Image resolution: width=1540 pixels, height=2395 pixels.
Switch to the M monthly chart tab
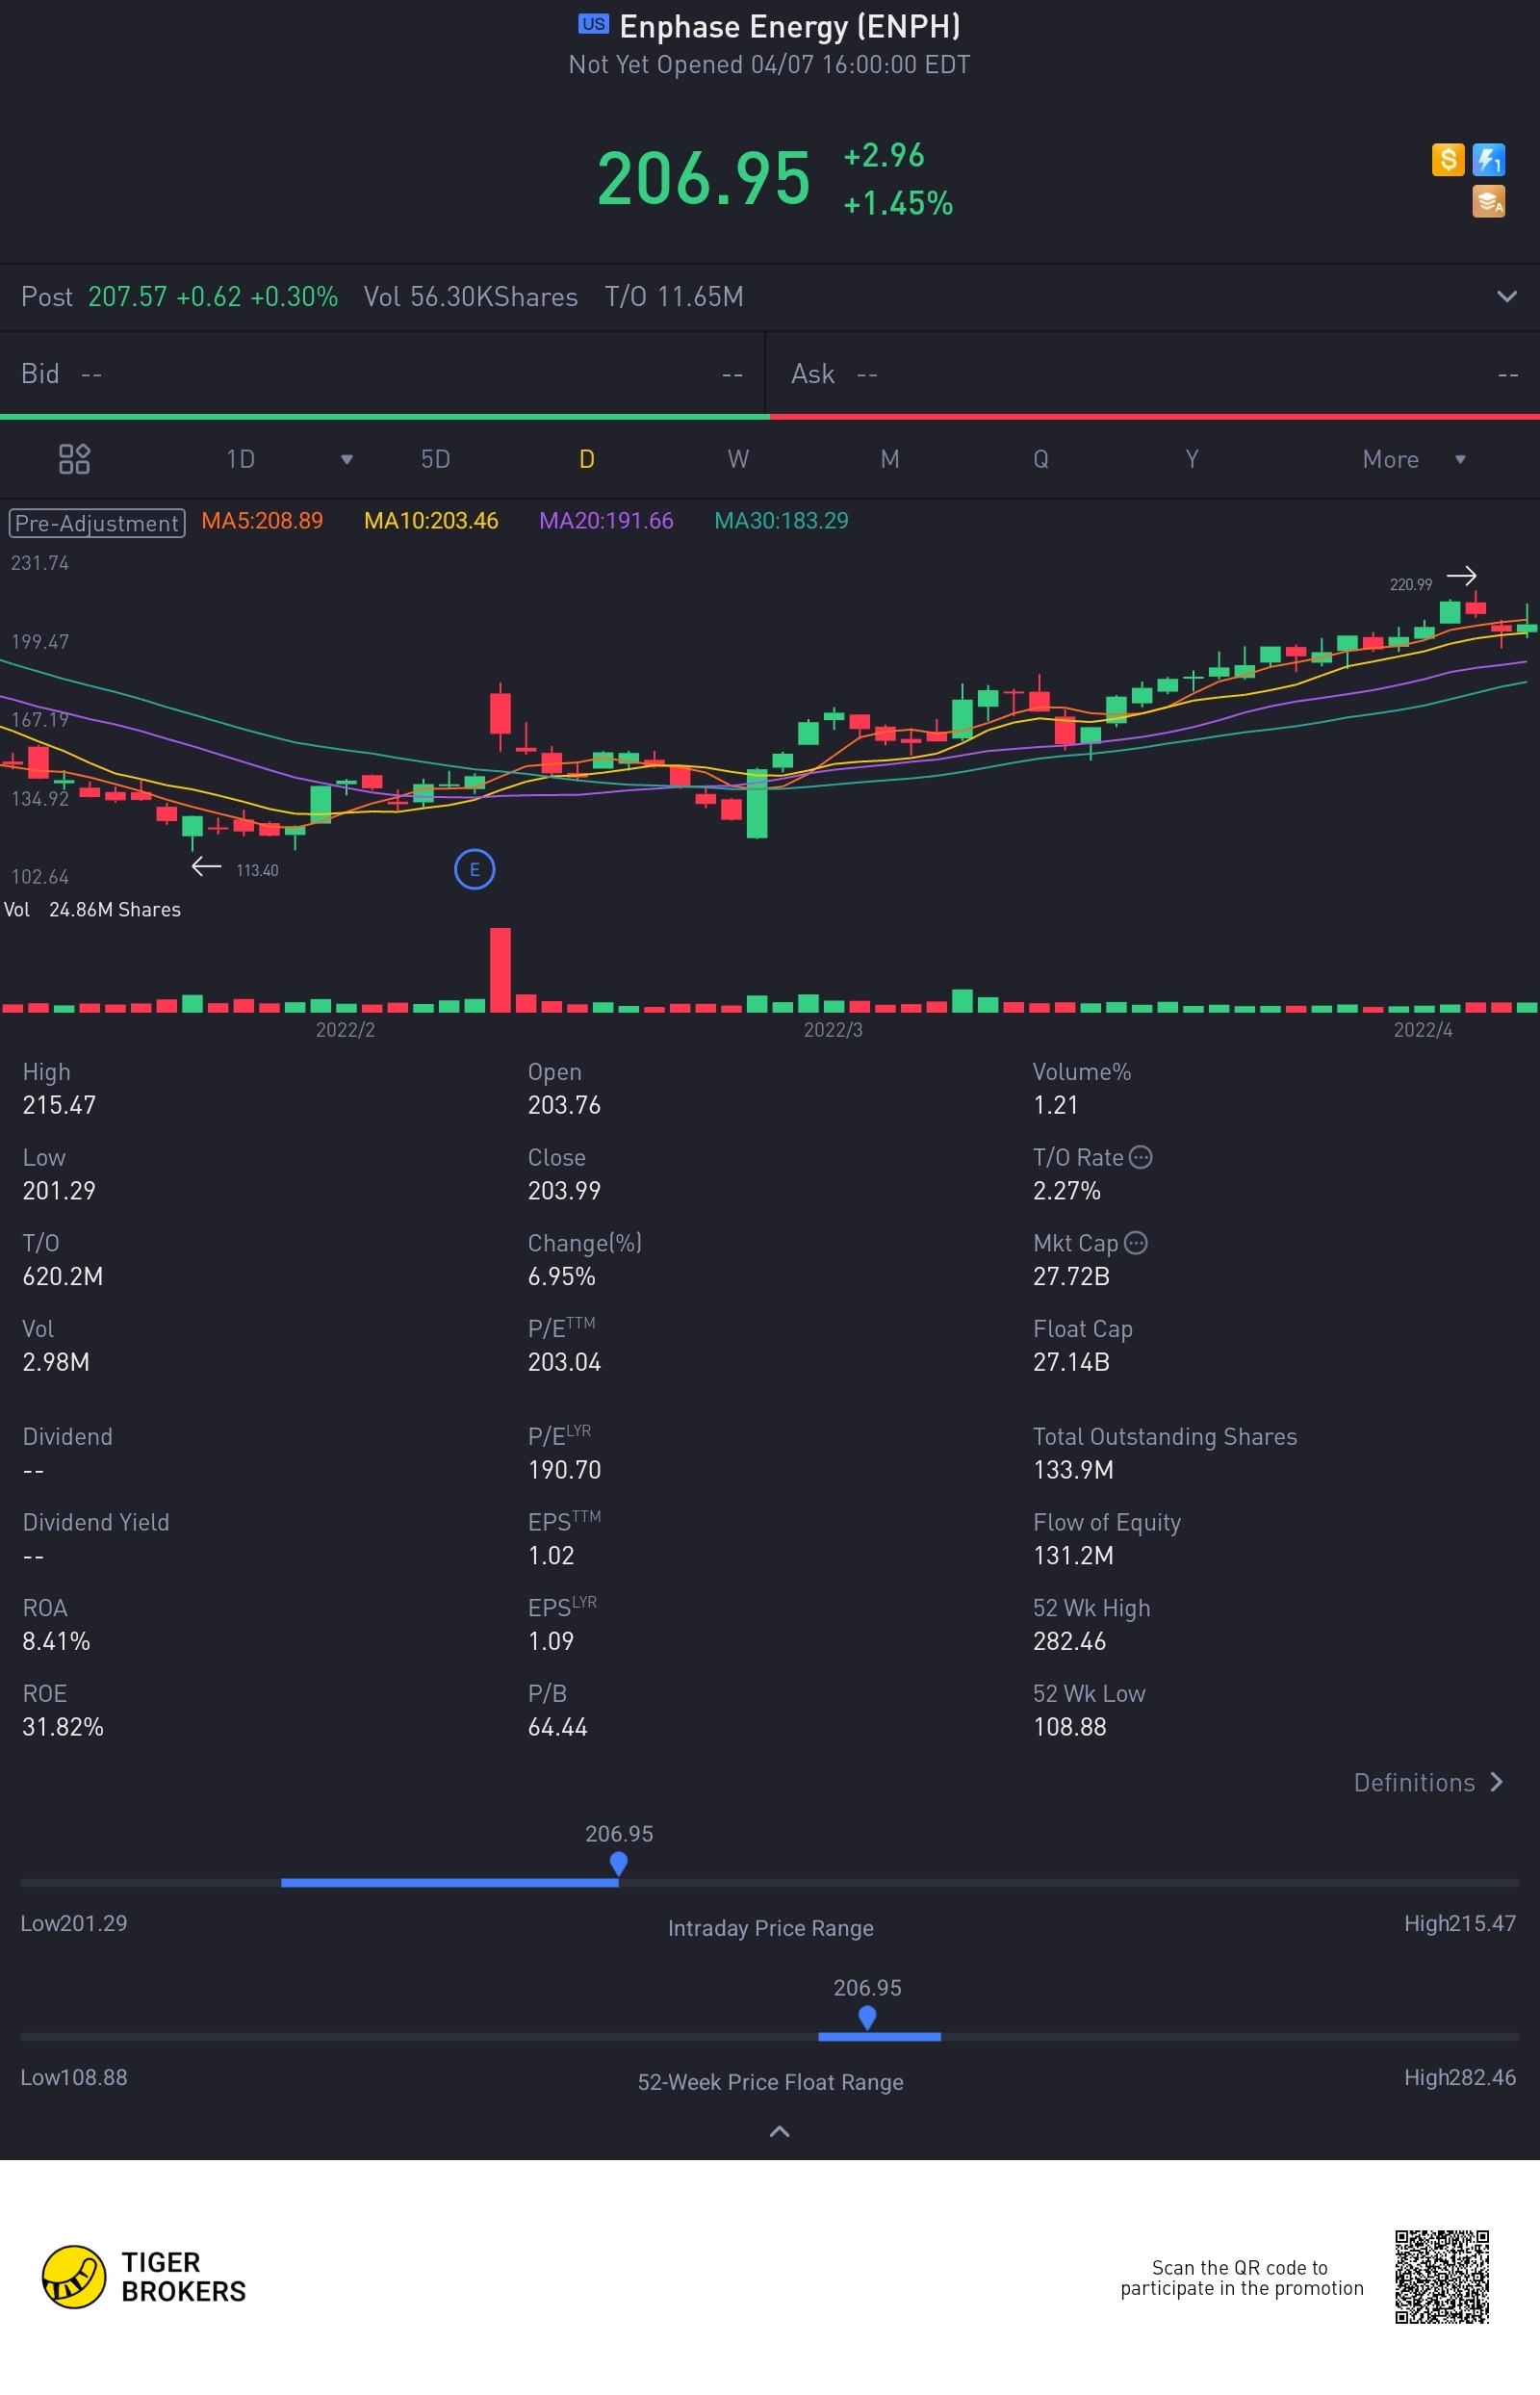pyautogui.click(x=889, y=459)
